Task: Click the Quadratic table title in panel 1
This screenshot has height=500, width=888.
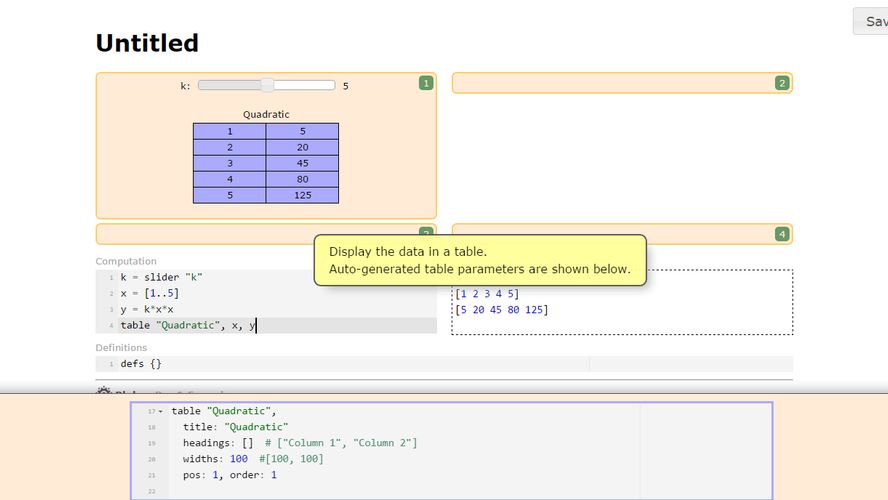Action: [x=266, y=114]
